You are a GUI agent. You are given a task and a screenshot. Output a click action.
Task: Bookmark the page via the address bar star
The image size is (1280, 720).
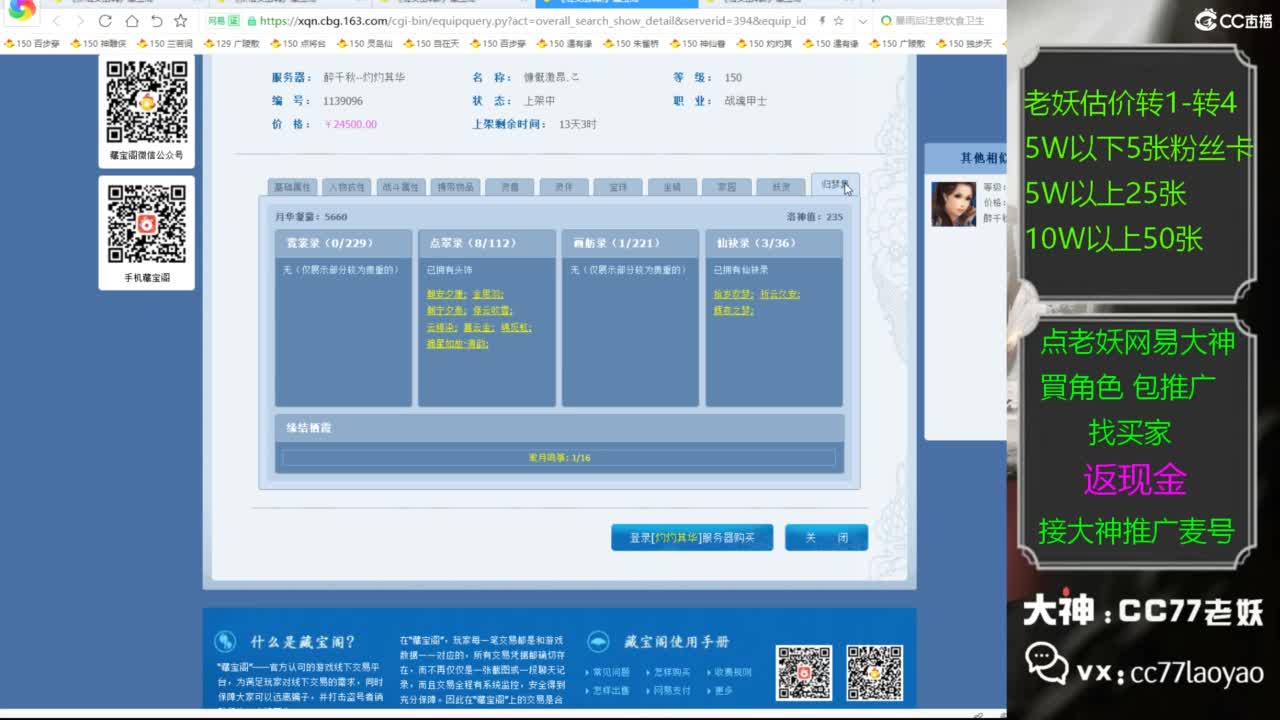tap(838, 21)
